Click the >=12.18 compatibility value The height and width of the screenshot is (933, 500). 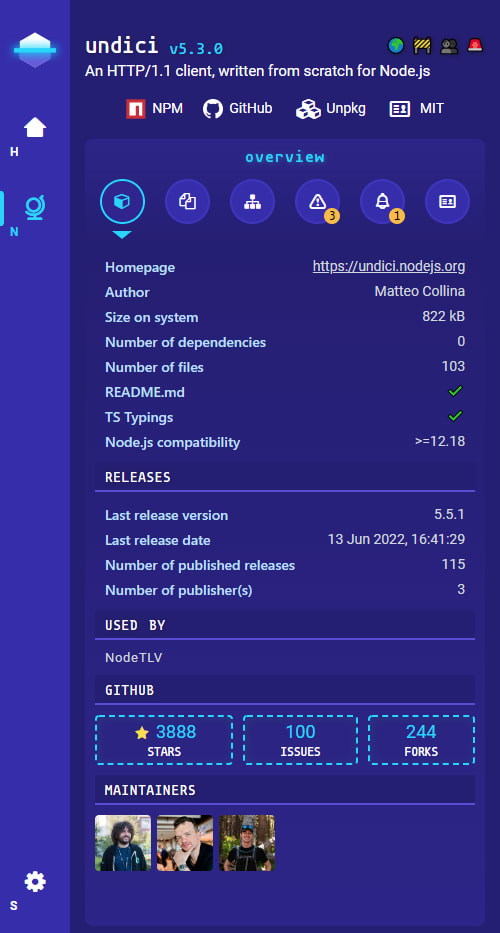pos(440,442)
